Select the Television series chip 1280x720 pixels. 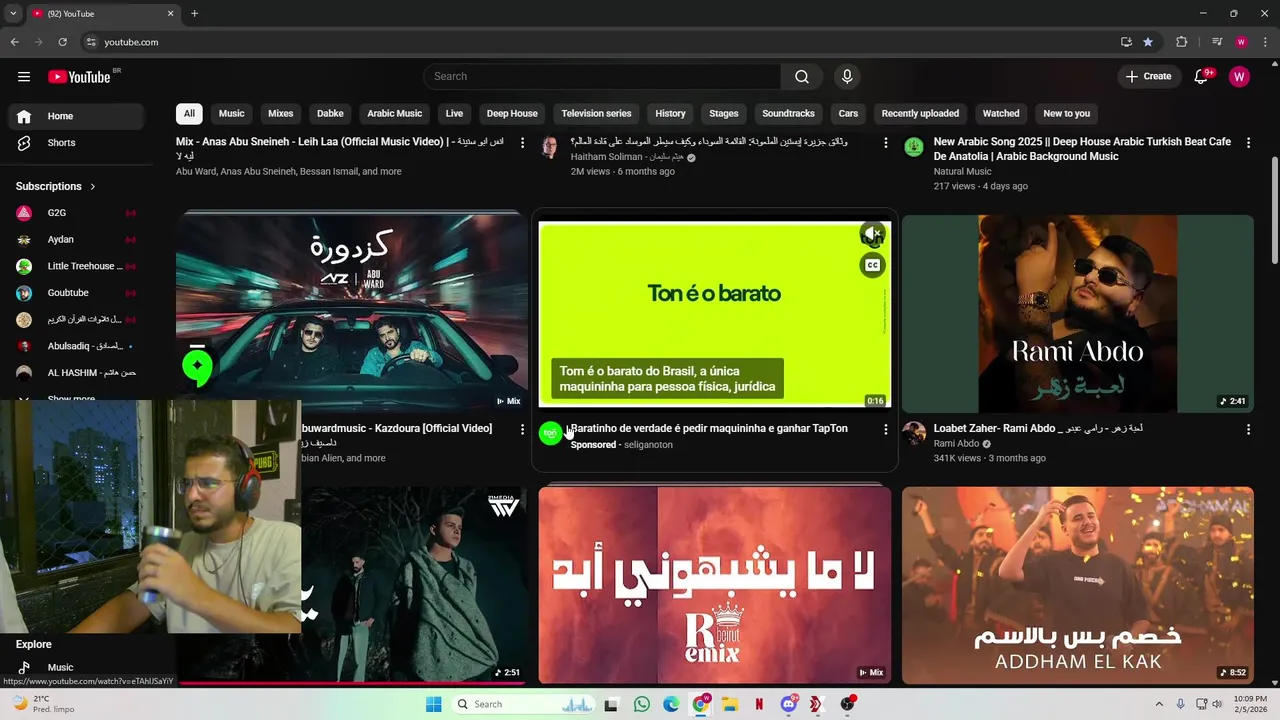(596, 113)
